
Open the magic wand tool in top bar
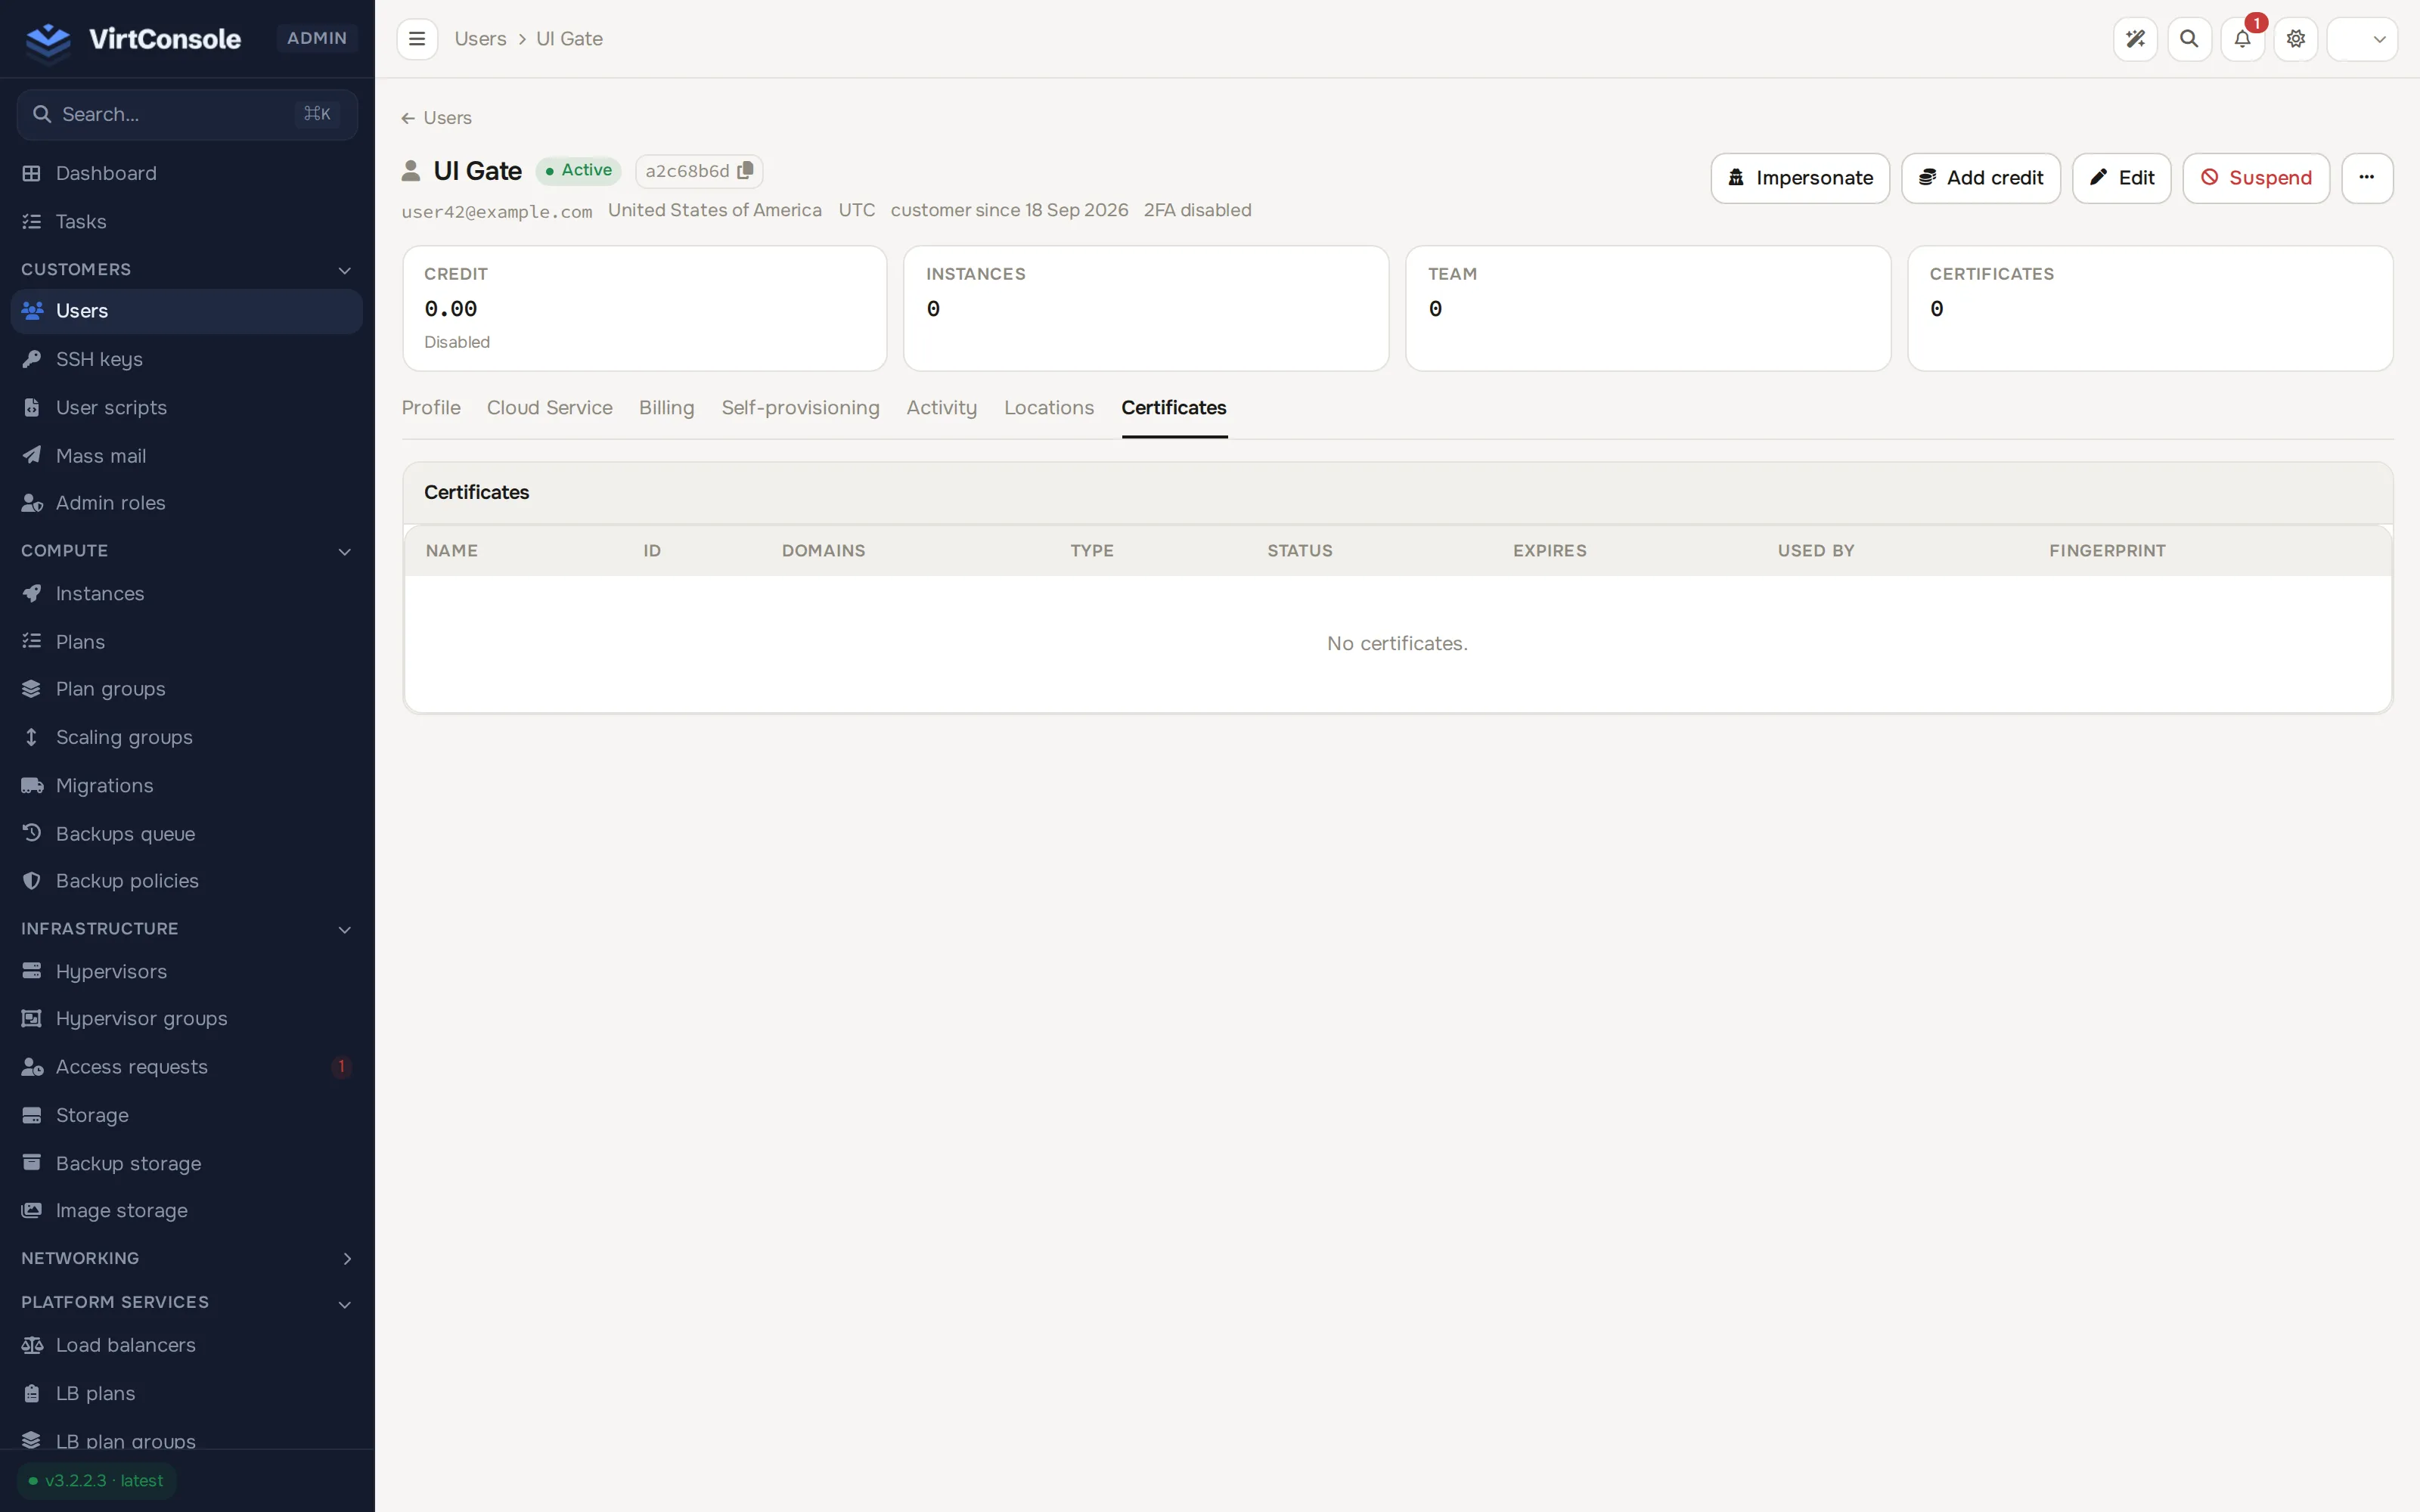pos(2135,39)
